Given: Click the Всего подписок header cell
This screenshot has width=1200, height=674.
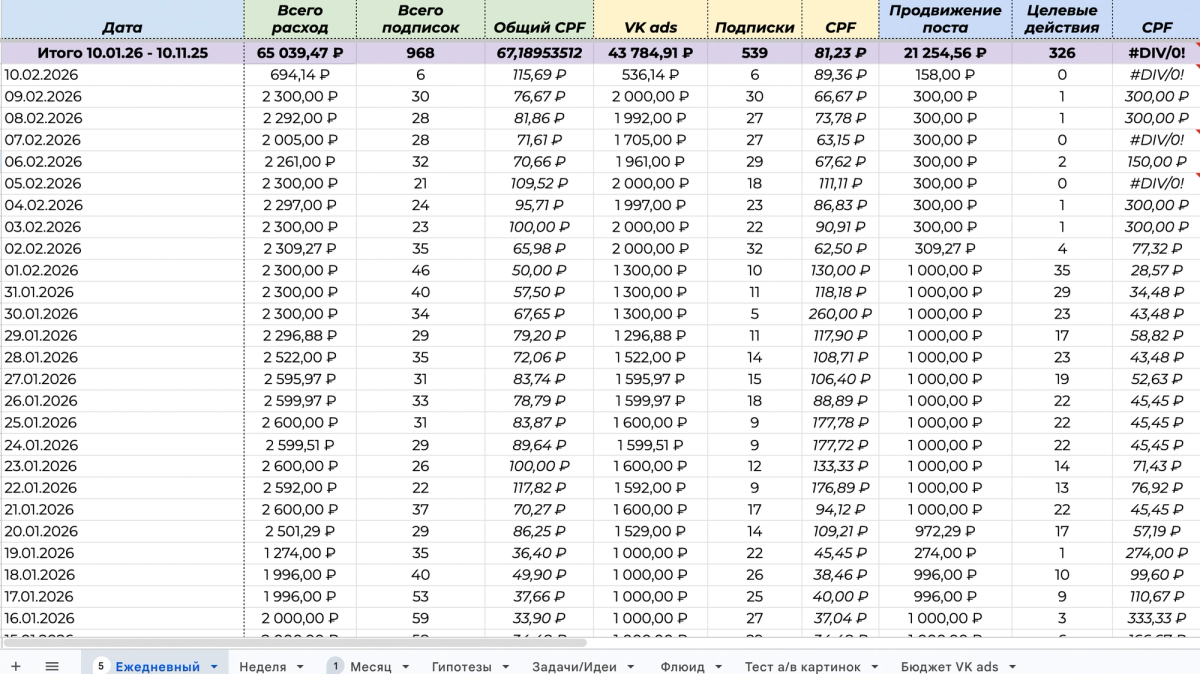Looking at the screenshot, I should pyautogui.click(x=420, y=20).
